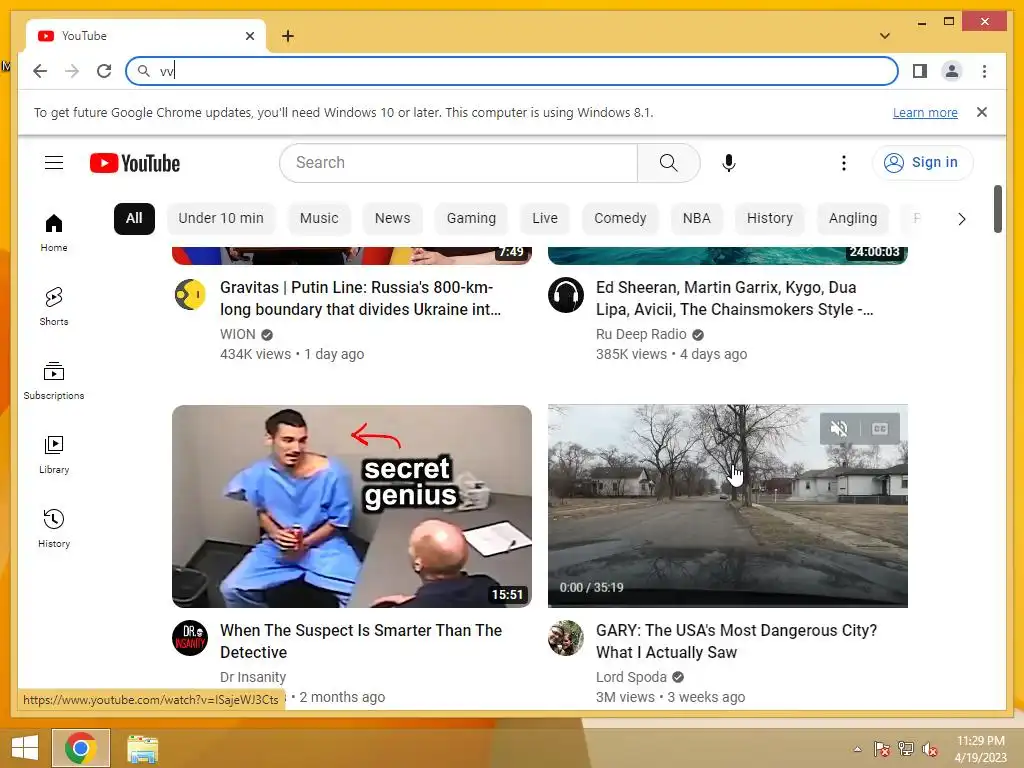Screen dimensions: 1024x768
Task: Select the History chip
Action: tap(769, 218)
